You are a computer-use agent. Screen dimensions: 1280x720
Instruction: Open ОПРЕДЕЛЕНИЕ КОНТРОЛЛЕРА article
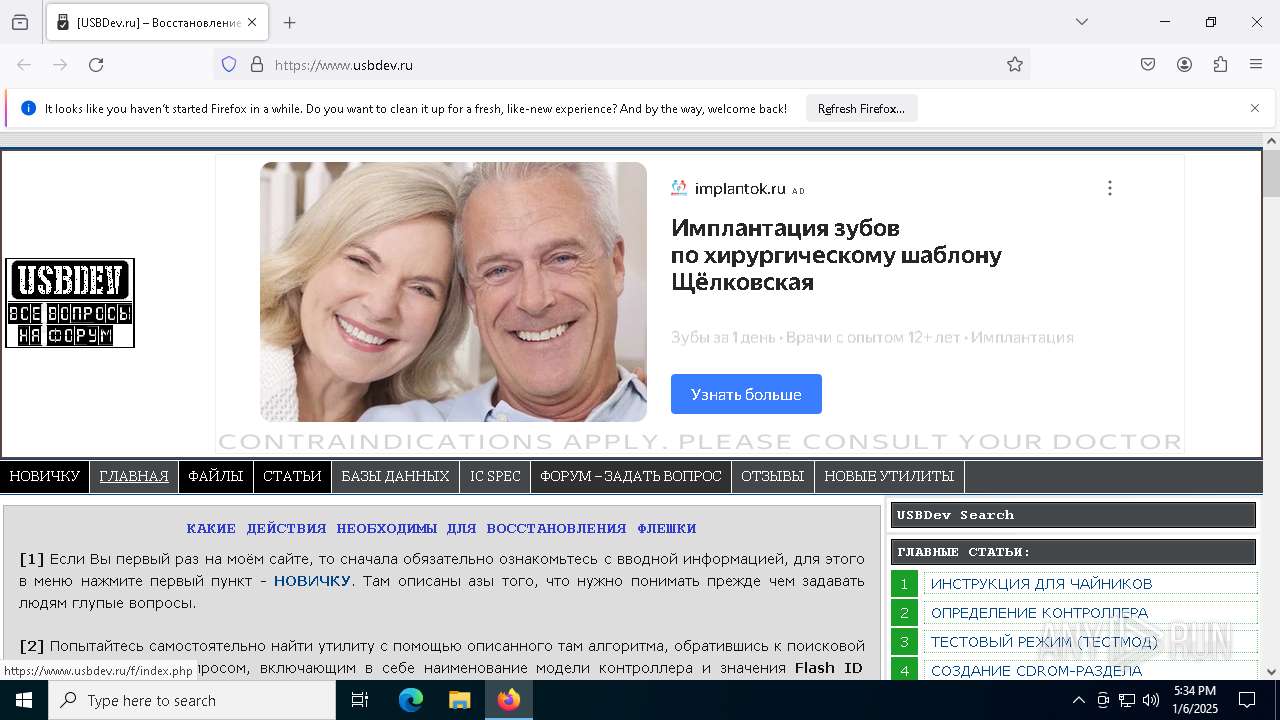click(1039, 612)
